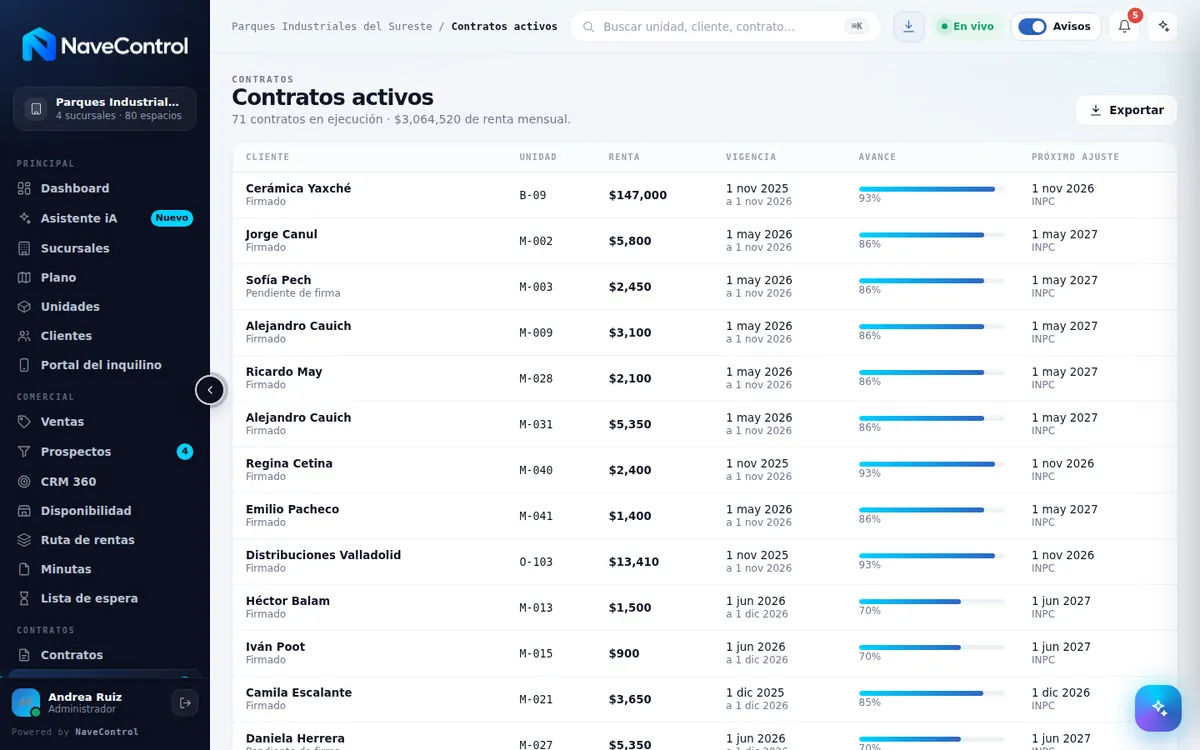Click the VIGENCIA column header
Viewport: 1200px width, 750px height.
[x=751, y=157]
